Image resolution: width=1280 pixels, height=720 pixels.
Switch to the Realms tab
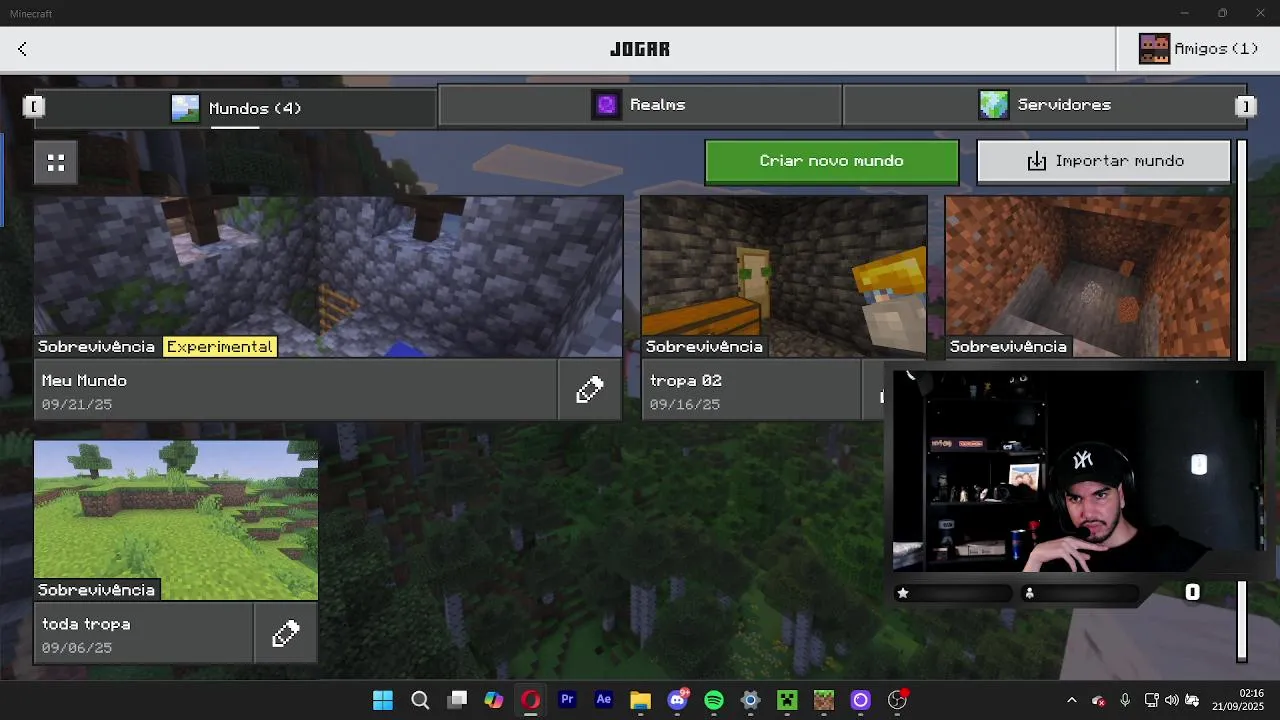(640, 105)
